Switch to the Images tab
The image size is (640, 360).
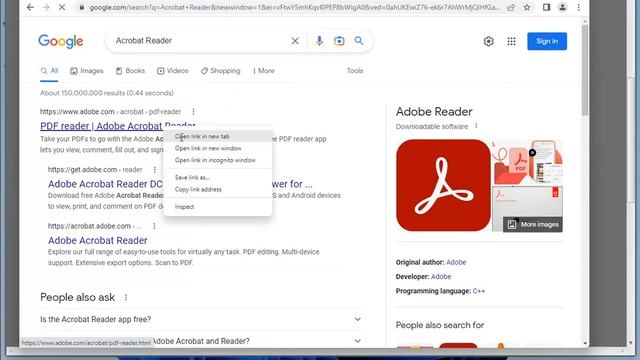pos(87,71)
